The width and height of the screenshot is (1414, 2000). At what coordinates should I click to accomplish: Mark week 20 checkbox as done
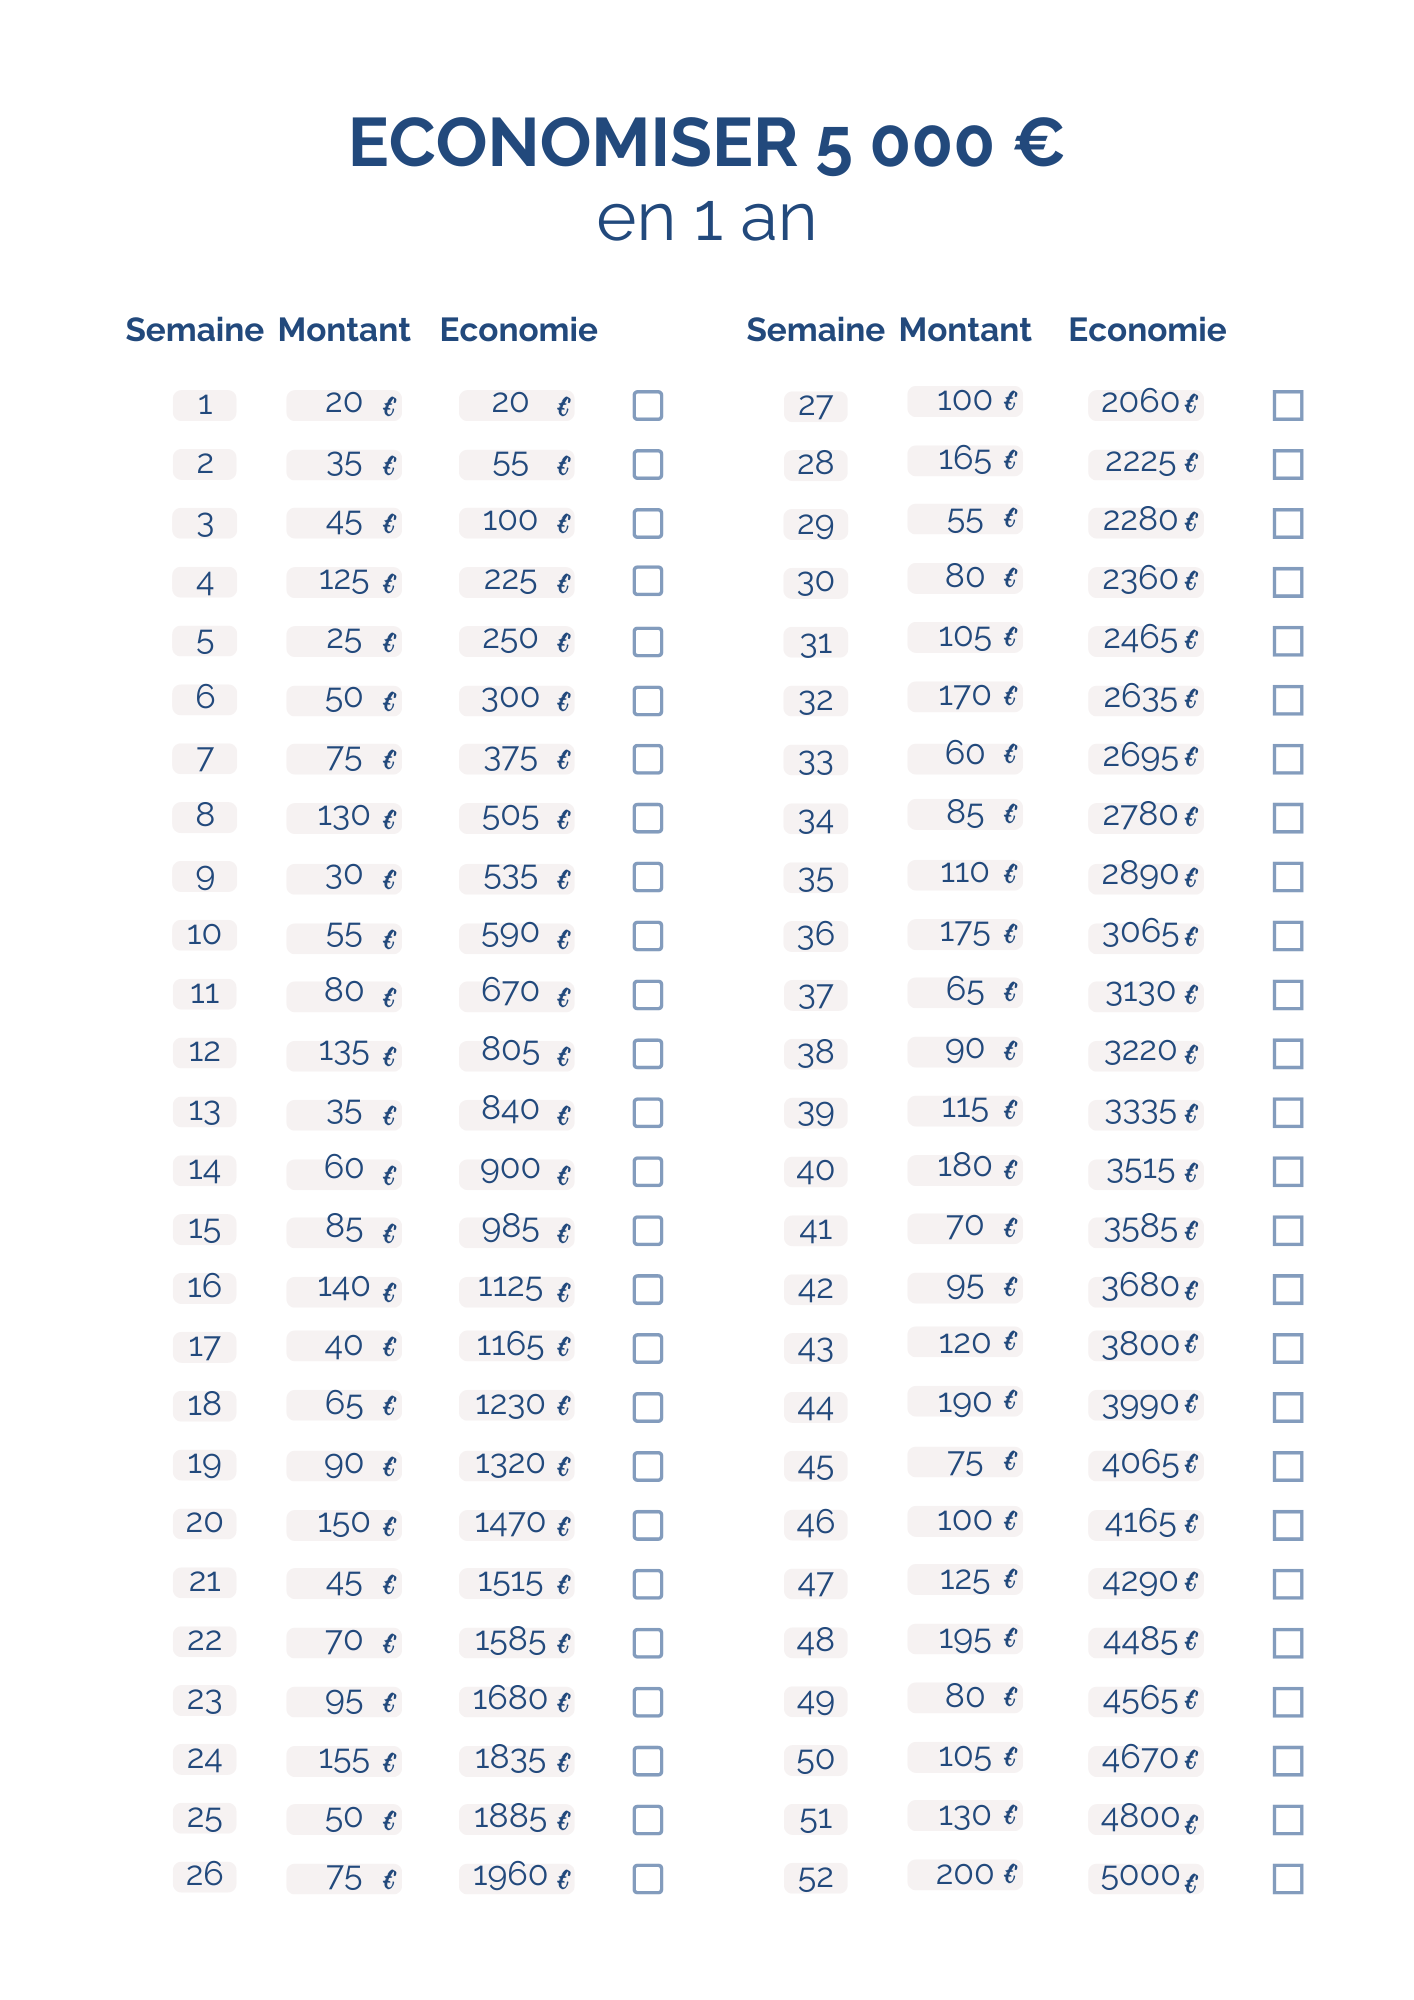pyautogui.click(x=648, y=1525)
